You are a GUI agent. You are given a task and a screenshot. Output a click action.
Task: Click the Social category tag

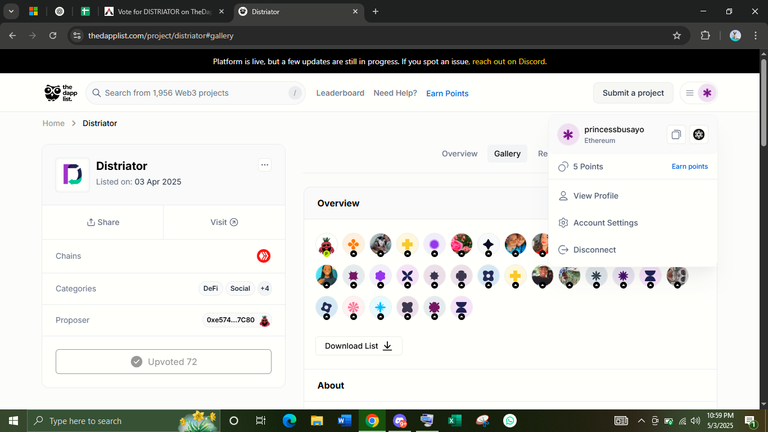coord(240,288)
